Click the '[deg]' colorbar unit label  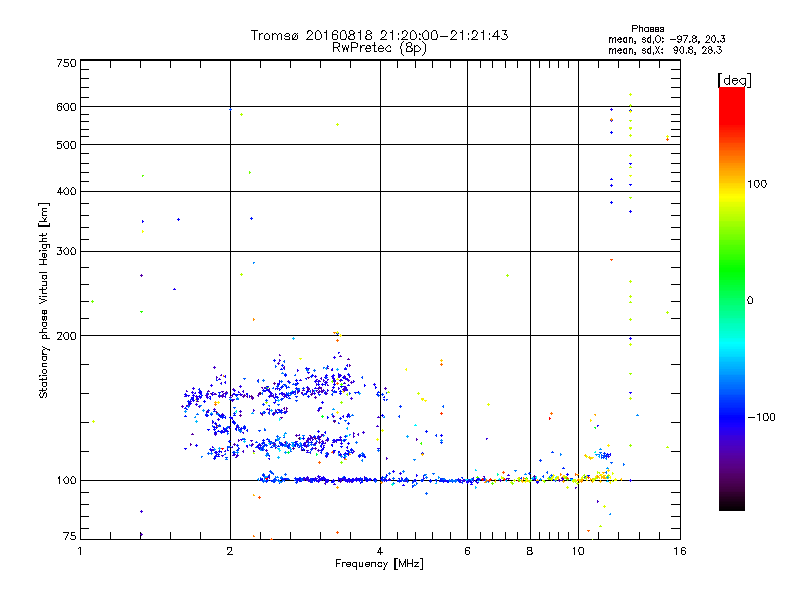734,80
